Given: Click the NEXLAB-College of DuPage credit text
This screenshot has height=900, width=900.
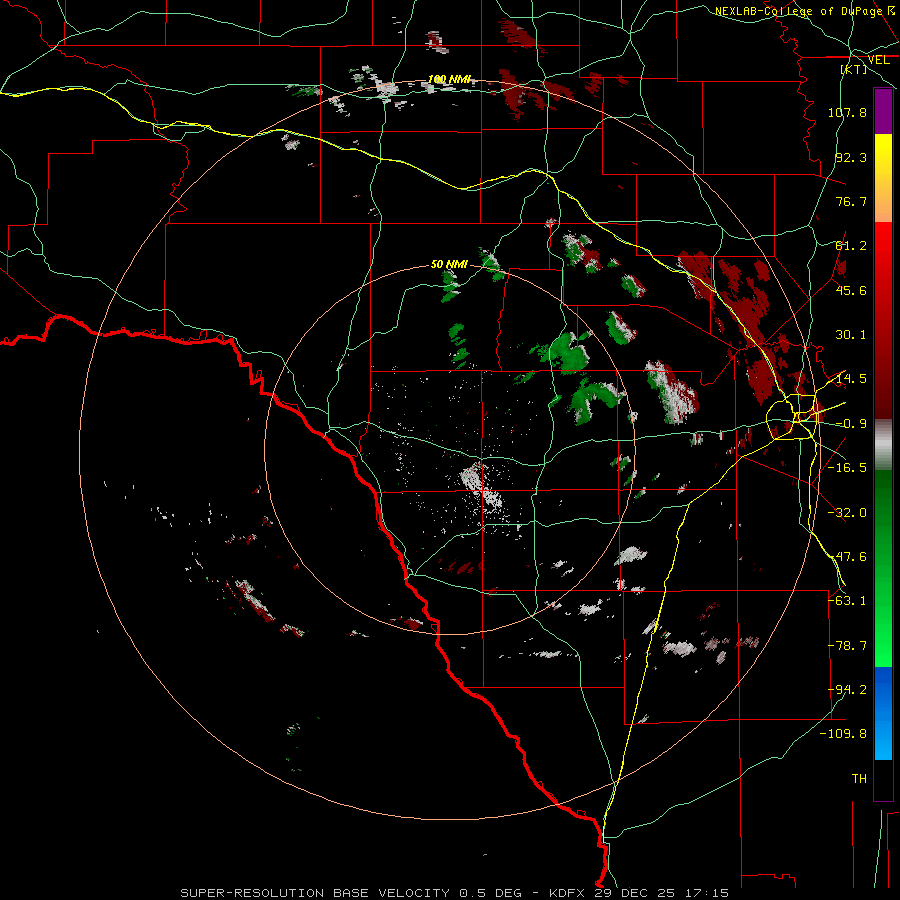Looking at the screenshot, I should tap(803, 11).
